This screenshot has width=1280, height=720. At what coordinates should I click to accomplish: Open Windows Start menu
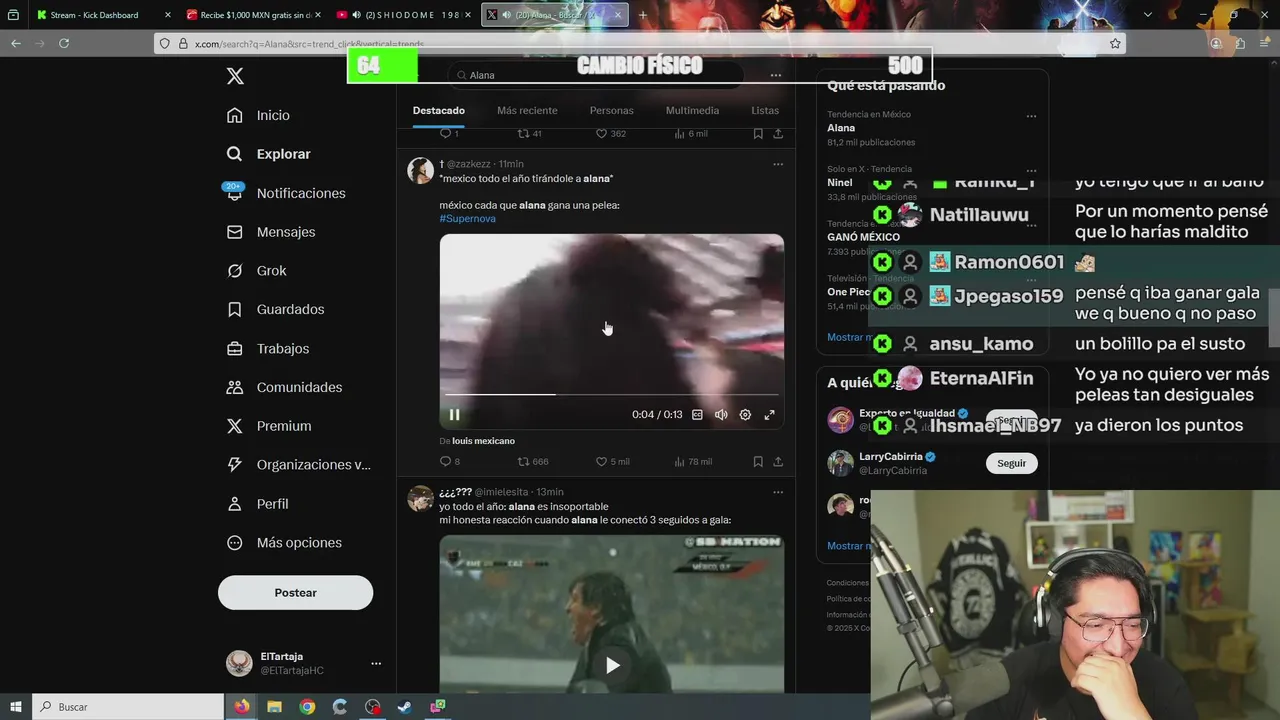tap(15, 707)
